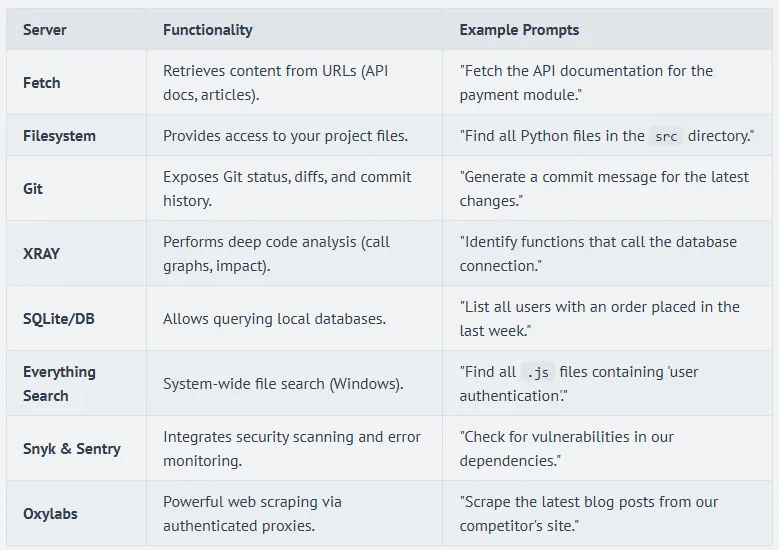Click the inline code 'src' snippet
Image resolution: width=779 pixels, height=550 pixels.
pos(666,136)
